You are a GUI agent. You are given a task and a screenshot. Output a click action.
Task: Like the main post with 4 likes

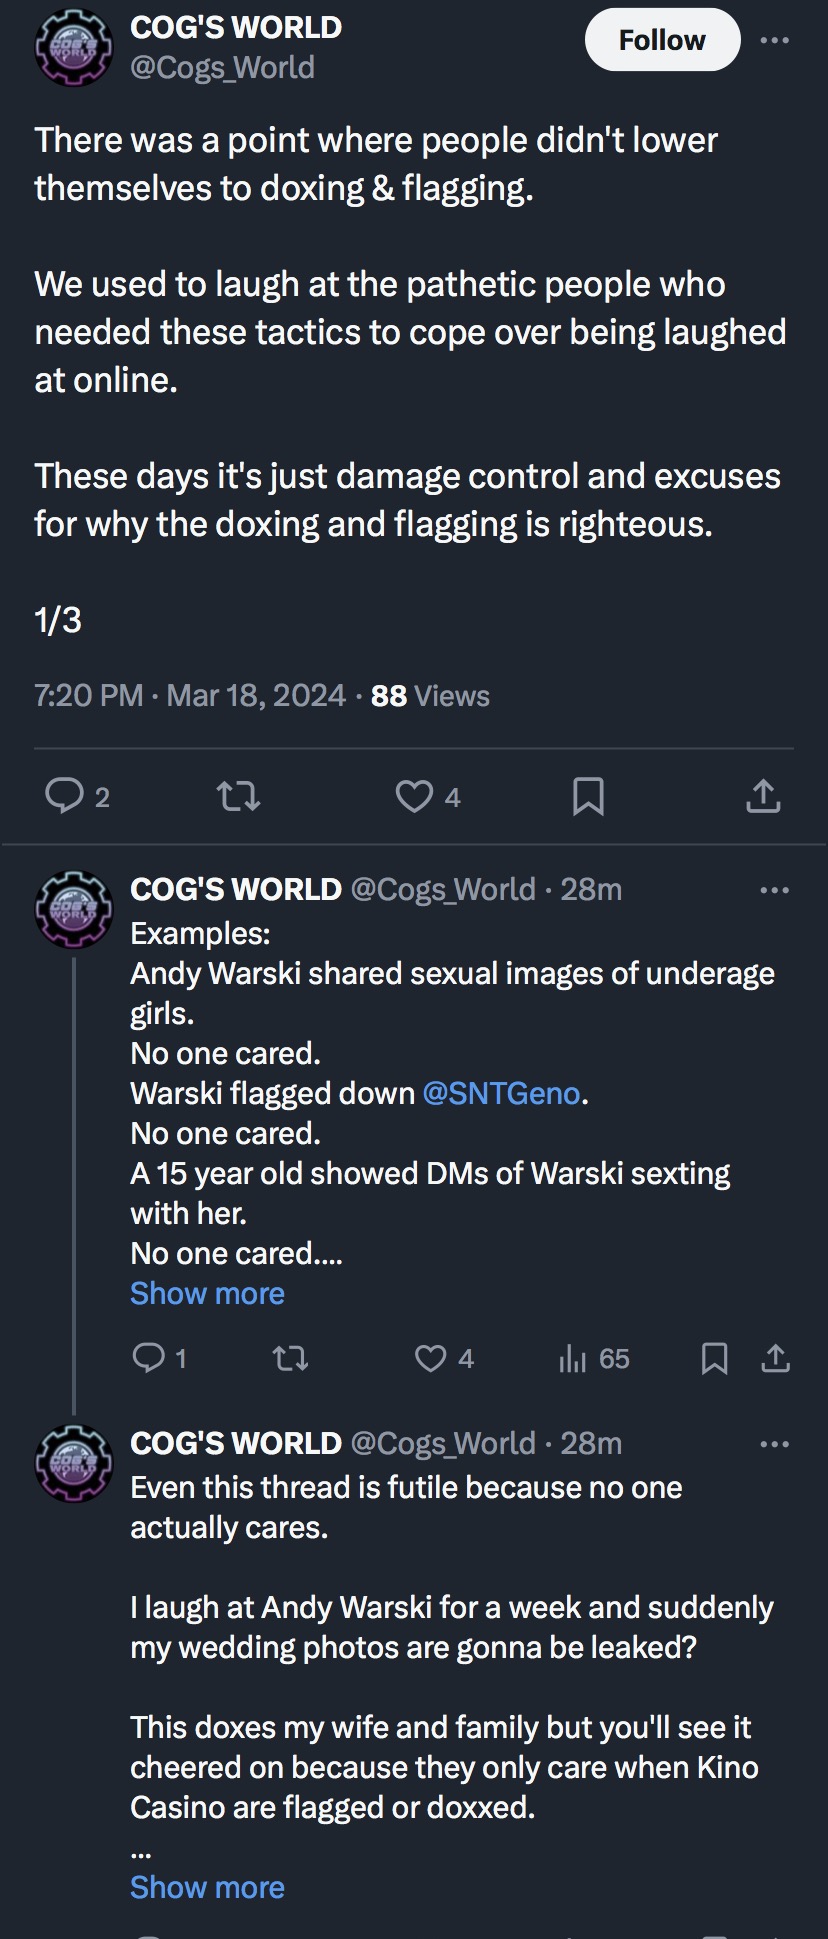pos(415,796)
